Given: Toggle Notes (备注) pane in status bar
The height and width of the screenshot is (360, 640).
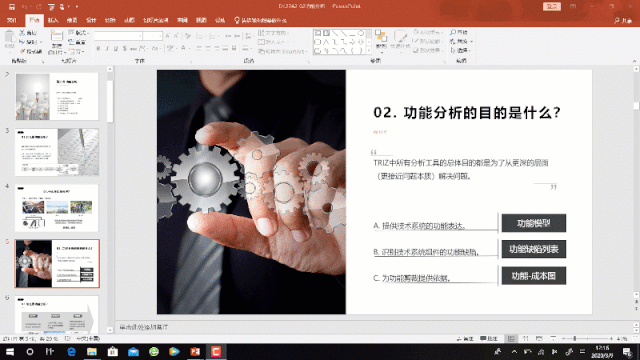Looking at the screenshot, I should coord(465,339).
